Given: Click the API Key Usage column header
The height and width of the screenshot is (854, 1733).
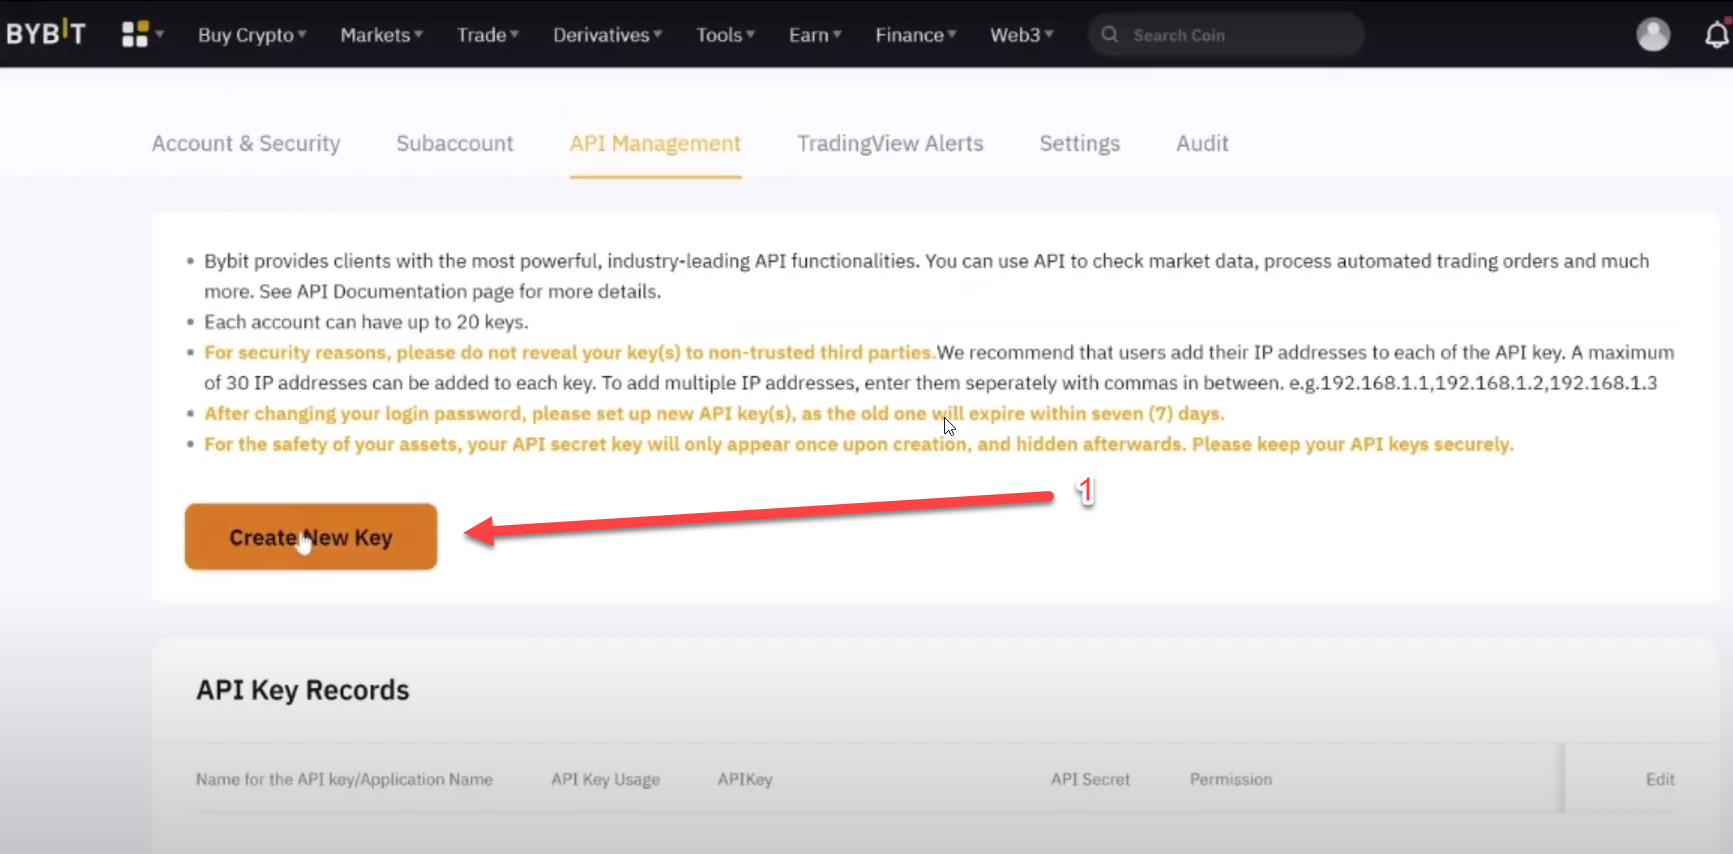Looking at the screenshot, I should coord(605,779).
